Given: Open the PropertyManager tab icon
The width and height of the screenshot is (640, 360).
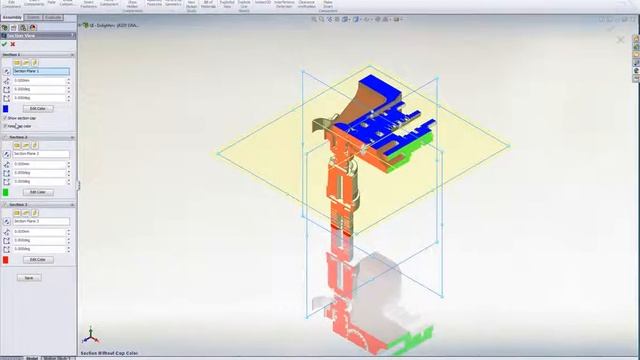Looking at the screenshot, I should click(x=14, y=28).
